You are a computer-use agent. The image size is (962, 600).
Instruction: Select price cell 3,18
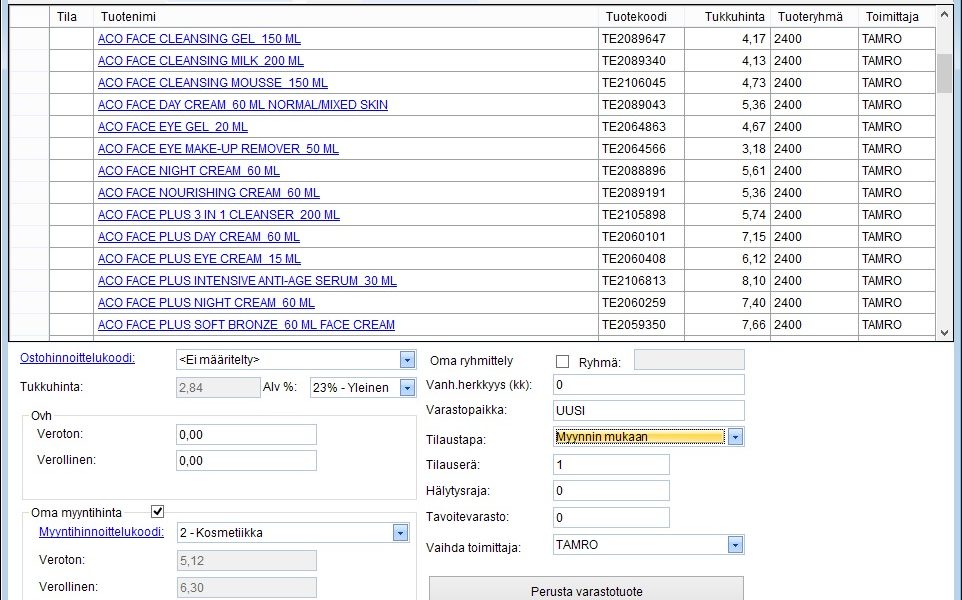[728, 149]
